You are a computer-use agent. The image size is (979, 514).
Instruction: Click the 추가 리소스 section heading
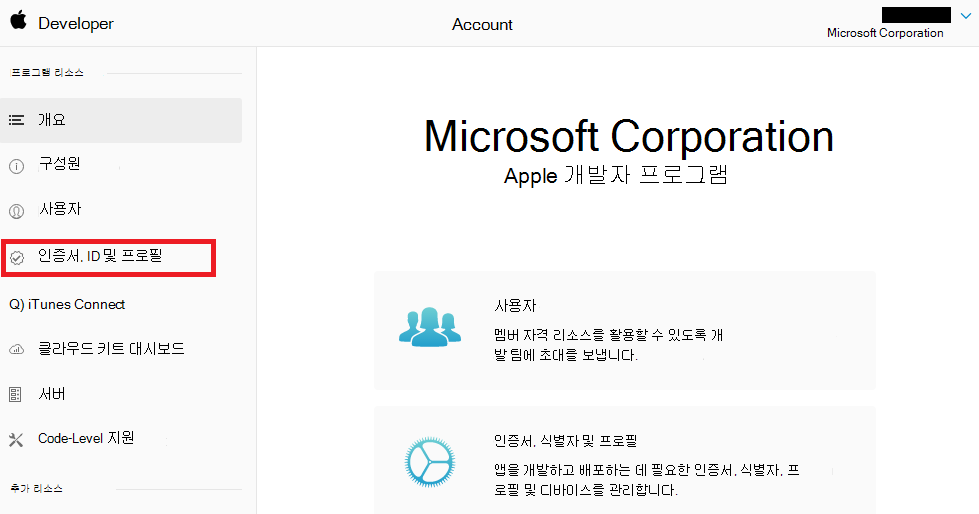(37, 488)
